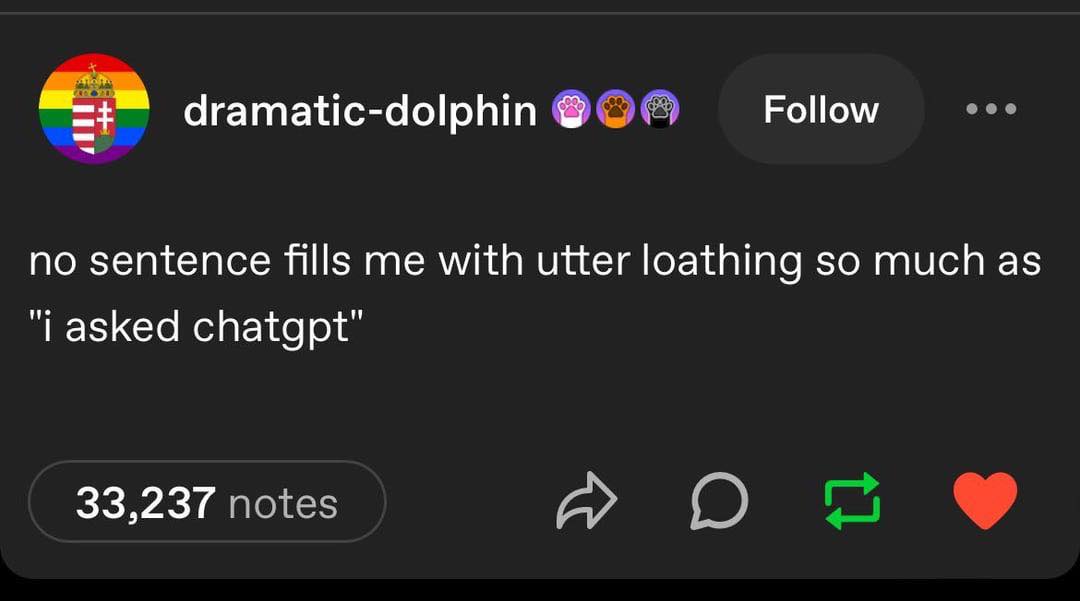Screen dimensions: 1080x601
Task: Open dramatic-dolphin's rainbow avatar
Action: pyautogui.click(x=94, y=109)
